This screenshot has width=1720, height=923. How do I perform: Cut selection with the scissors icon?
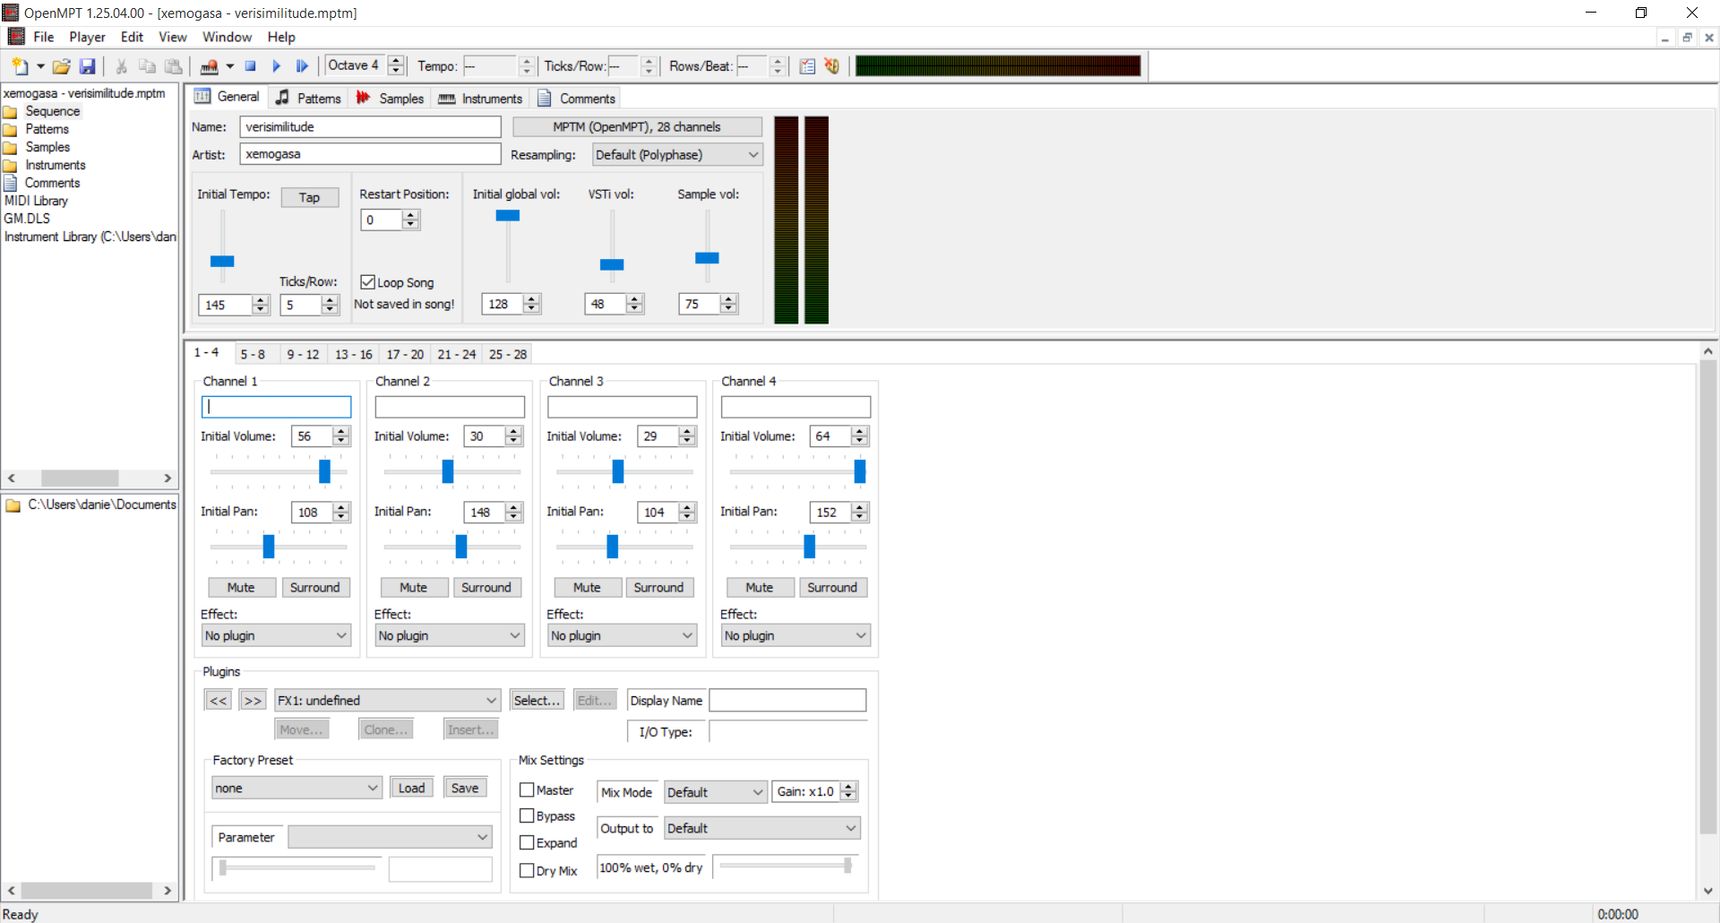point(121,66)
